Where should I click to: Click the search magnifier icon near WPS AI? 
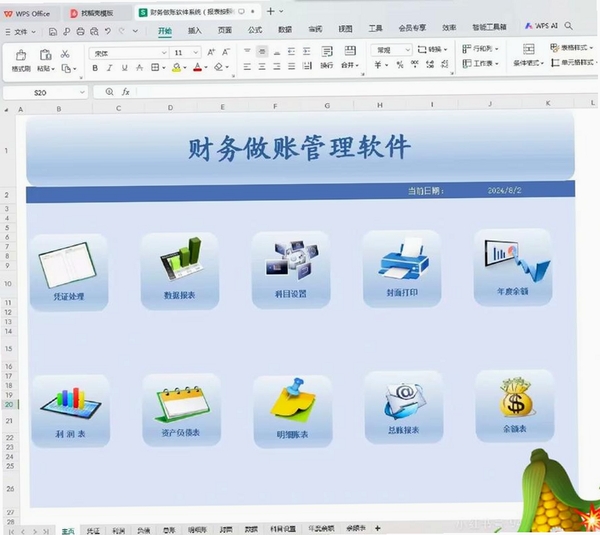pyautogui.click(x=569, y=26)
